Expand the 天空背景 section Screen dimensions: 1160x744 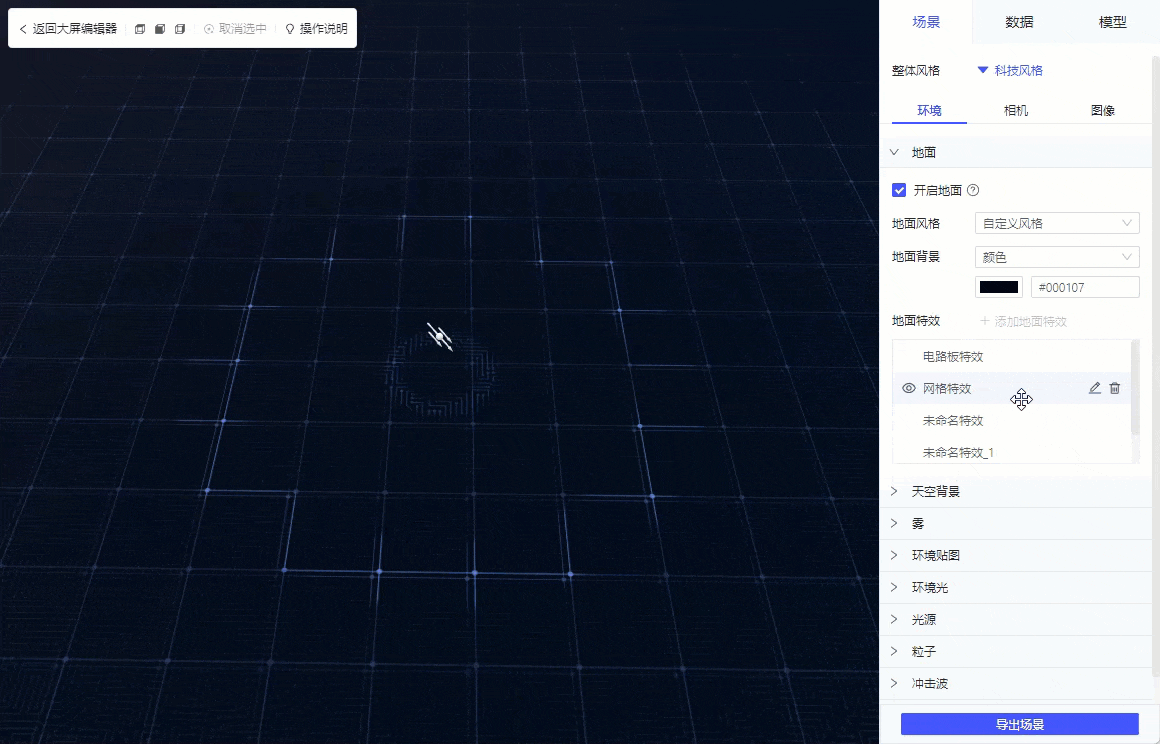pyautogui.click(x=1016, y=492)
